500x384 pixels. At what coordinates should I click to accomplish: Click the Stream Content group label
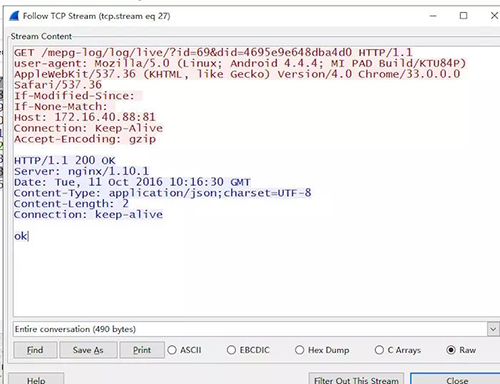[x=41, y=36]
